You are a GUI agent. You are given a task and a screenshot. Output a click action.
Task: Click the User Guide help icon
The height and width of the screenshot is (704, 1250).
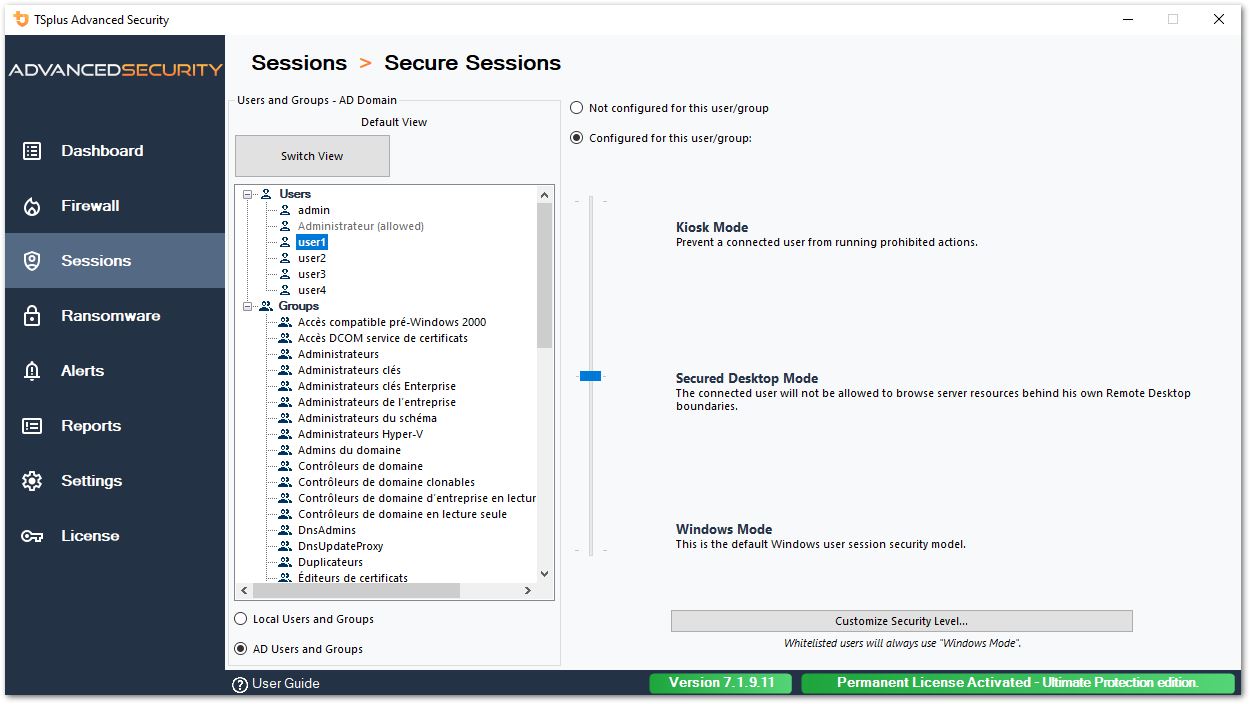(240, 685)
